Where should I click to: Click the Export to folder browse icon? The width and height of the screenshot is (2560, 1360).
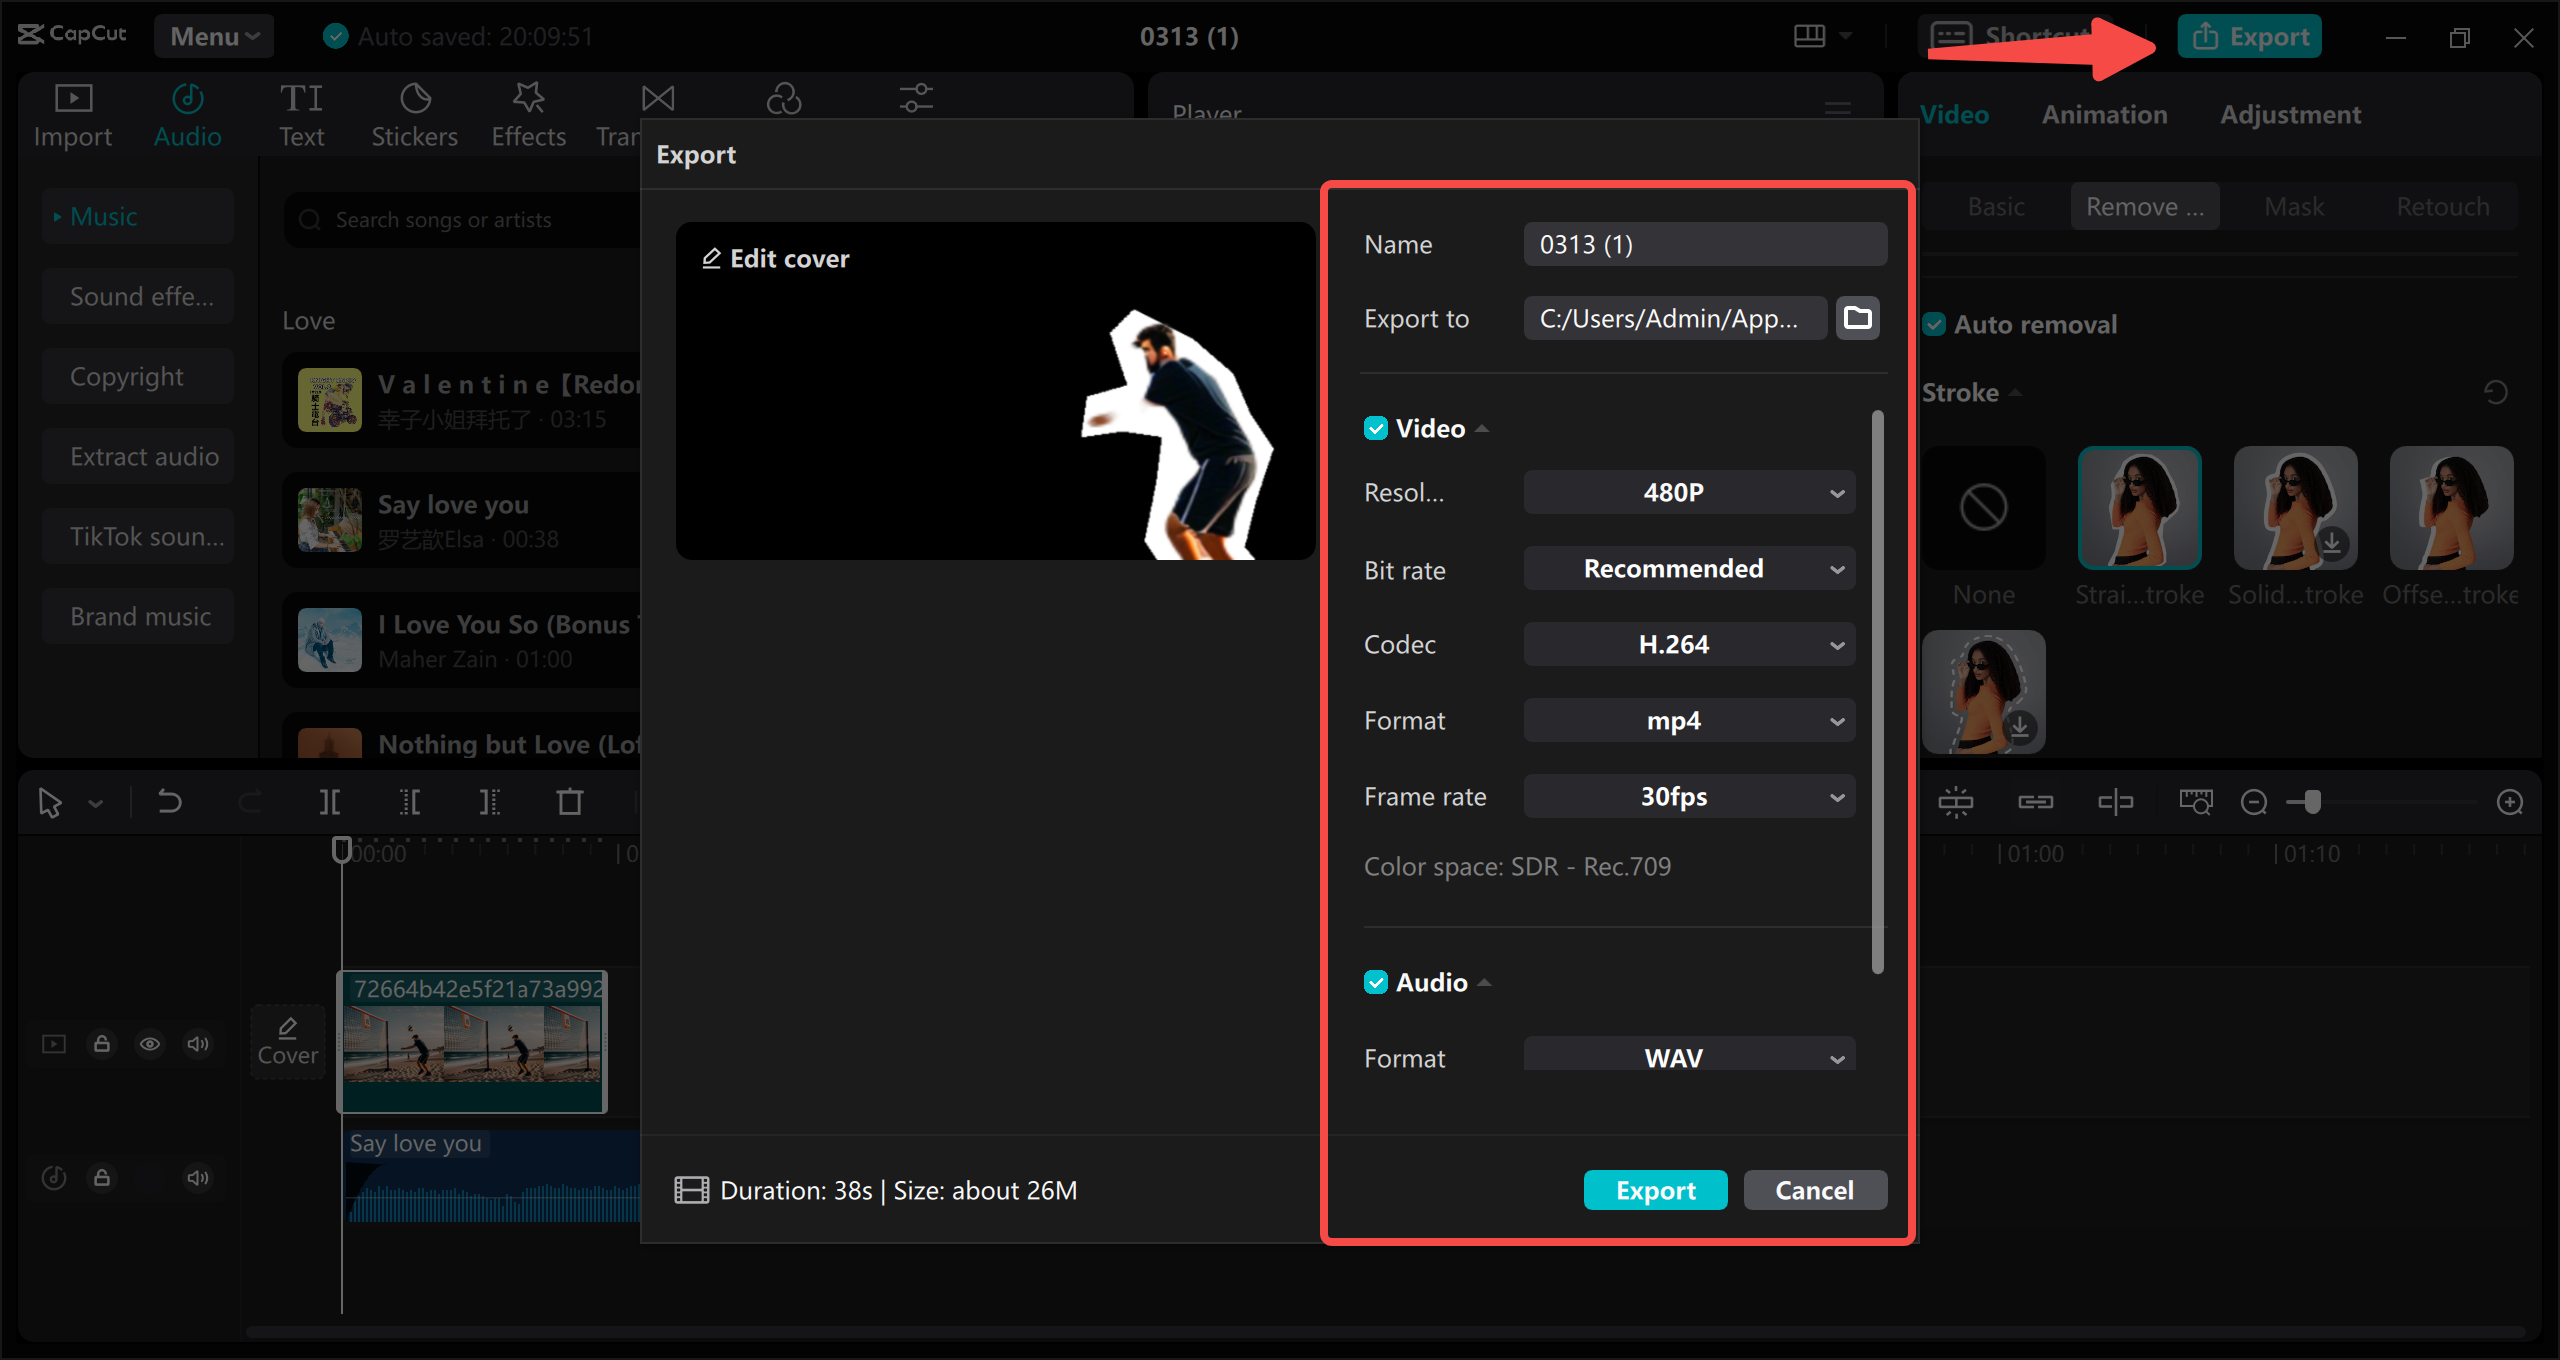1857,318
